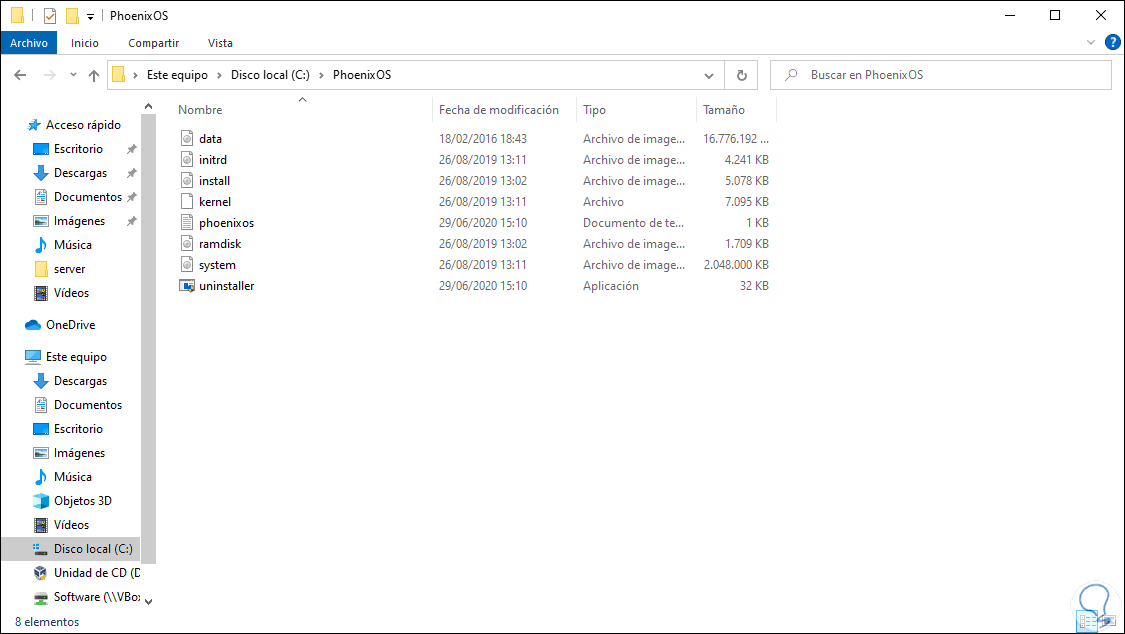Switch to large icons view in status bar
Image resolution: width=1125 pixels, height=634 pixels.
[x=1108, y=622]
